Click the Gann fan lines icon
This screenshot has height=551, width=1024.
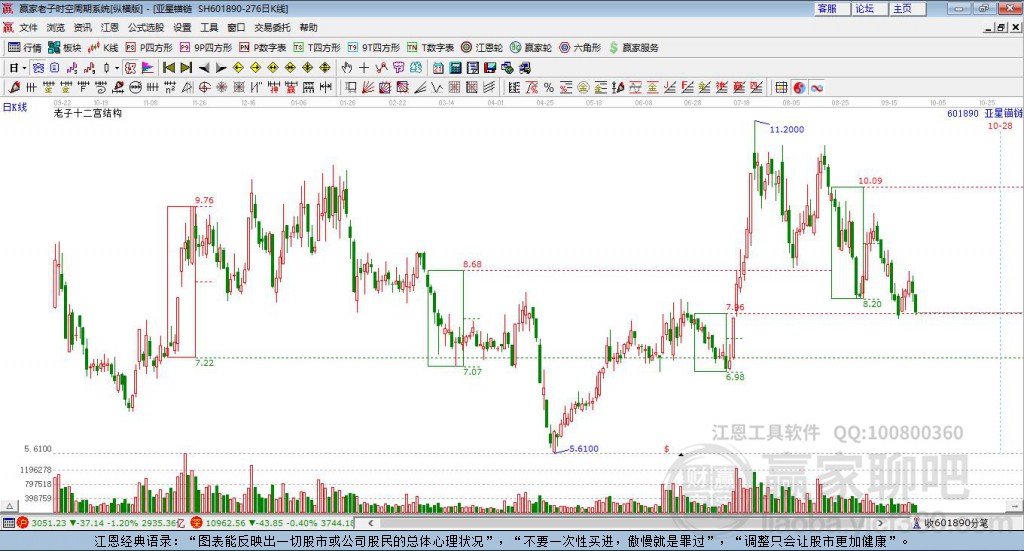pyautogui.click(x=368, y=87)
